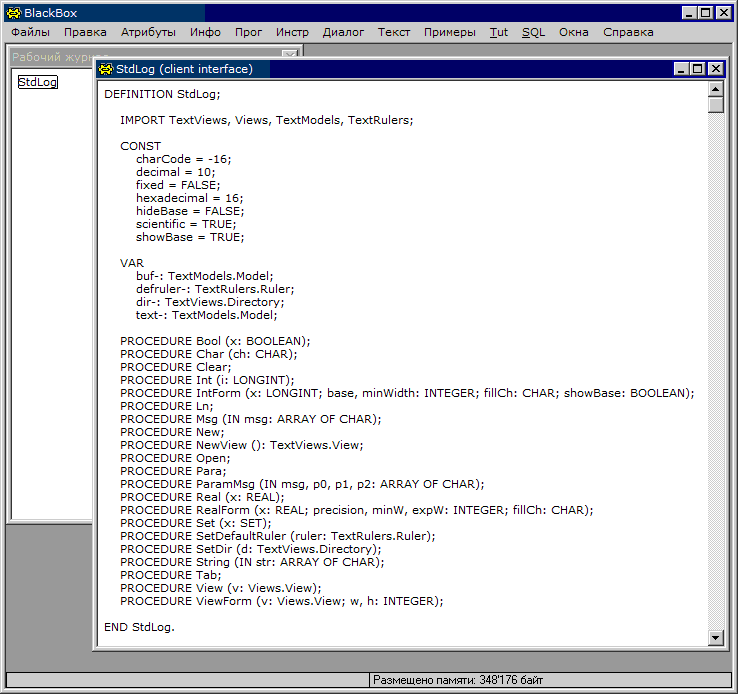Open the Tut menu
Viewport: 738px width, 694px height.
pos(498,32)
